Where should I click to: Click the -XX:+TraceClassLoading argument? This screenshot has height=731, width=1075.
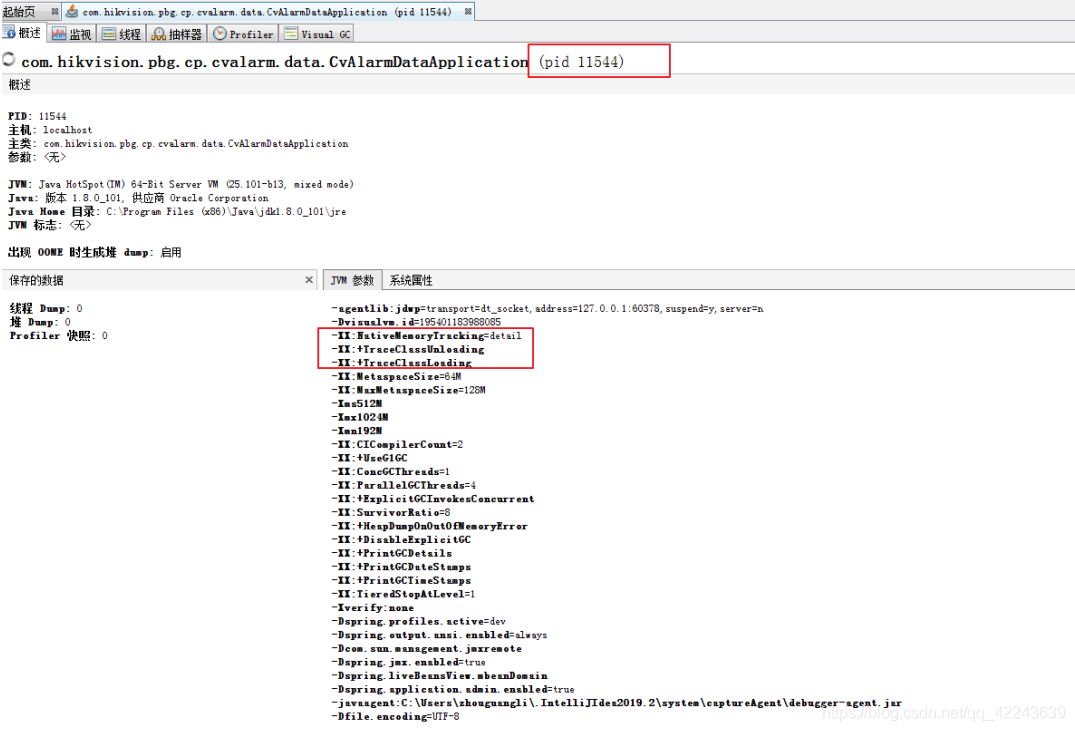[402, 363]
